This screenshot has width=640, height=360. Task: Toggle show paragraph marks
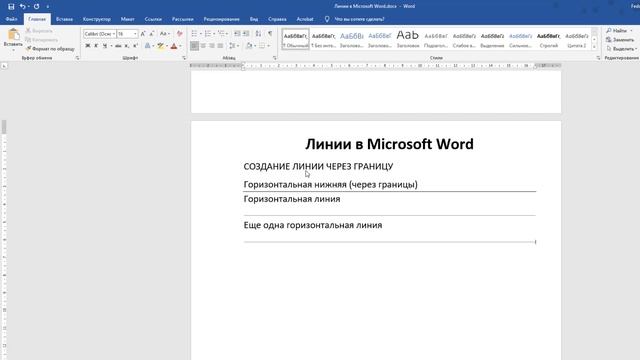(x=270, y=33)
